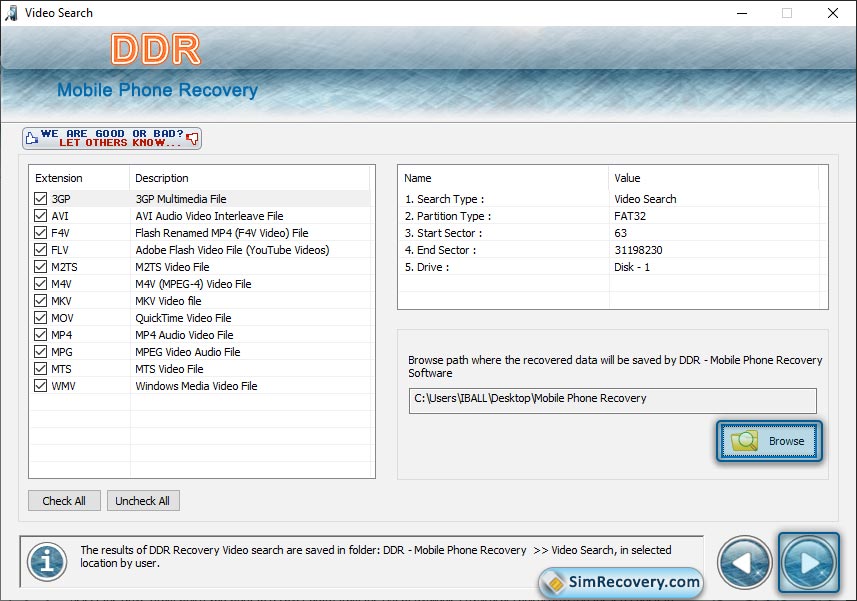
Task: Click the '63' start sector value
Action: tap(620, 233)
